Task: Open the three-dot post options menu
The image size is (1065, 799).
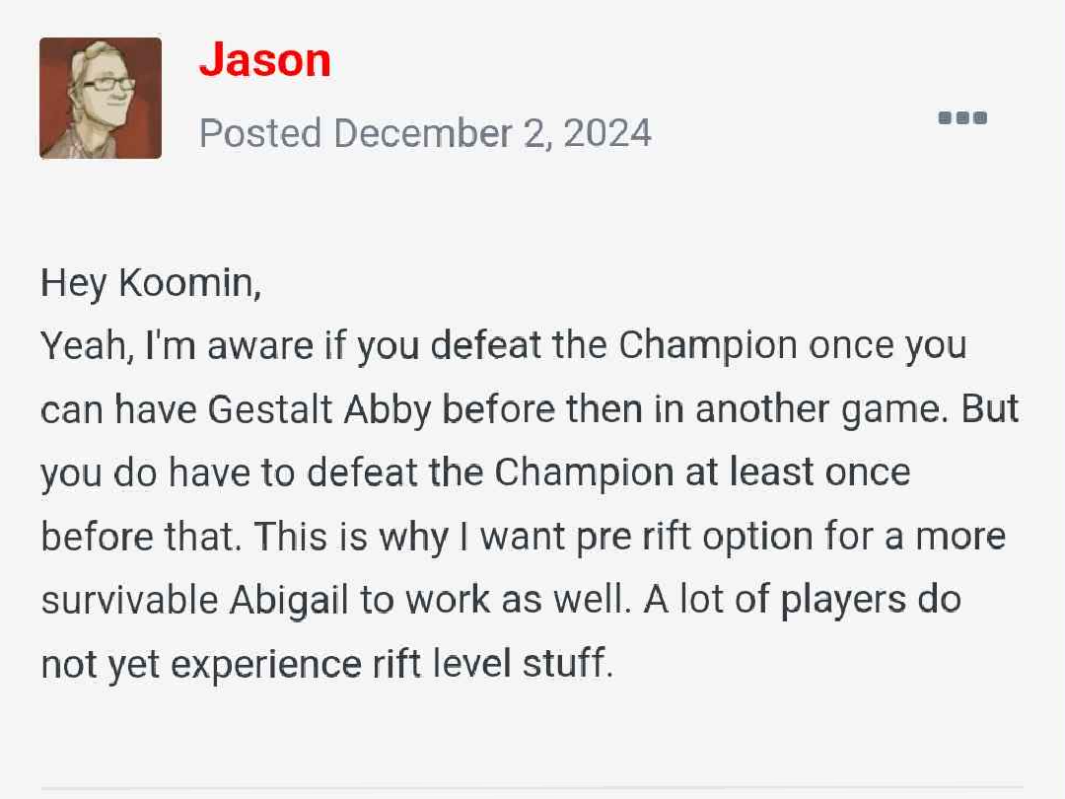Action: tap(962, 118)
